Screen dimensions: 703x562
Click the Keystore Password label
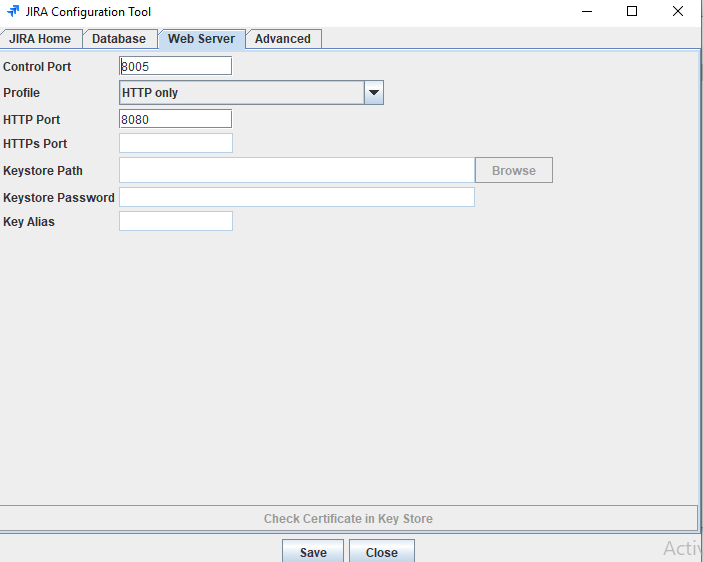[x=59, y=198]
